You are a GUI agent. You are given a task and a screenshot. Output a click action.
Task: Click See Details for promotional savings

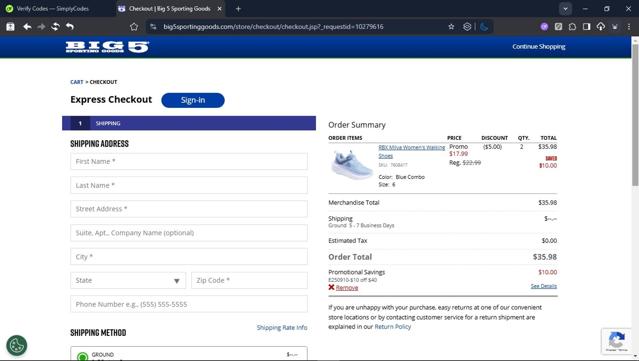click(544, 286)
